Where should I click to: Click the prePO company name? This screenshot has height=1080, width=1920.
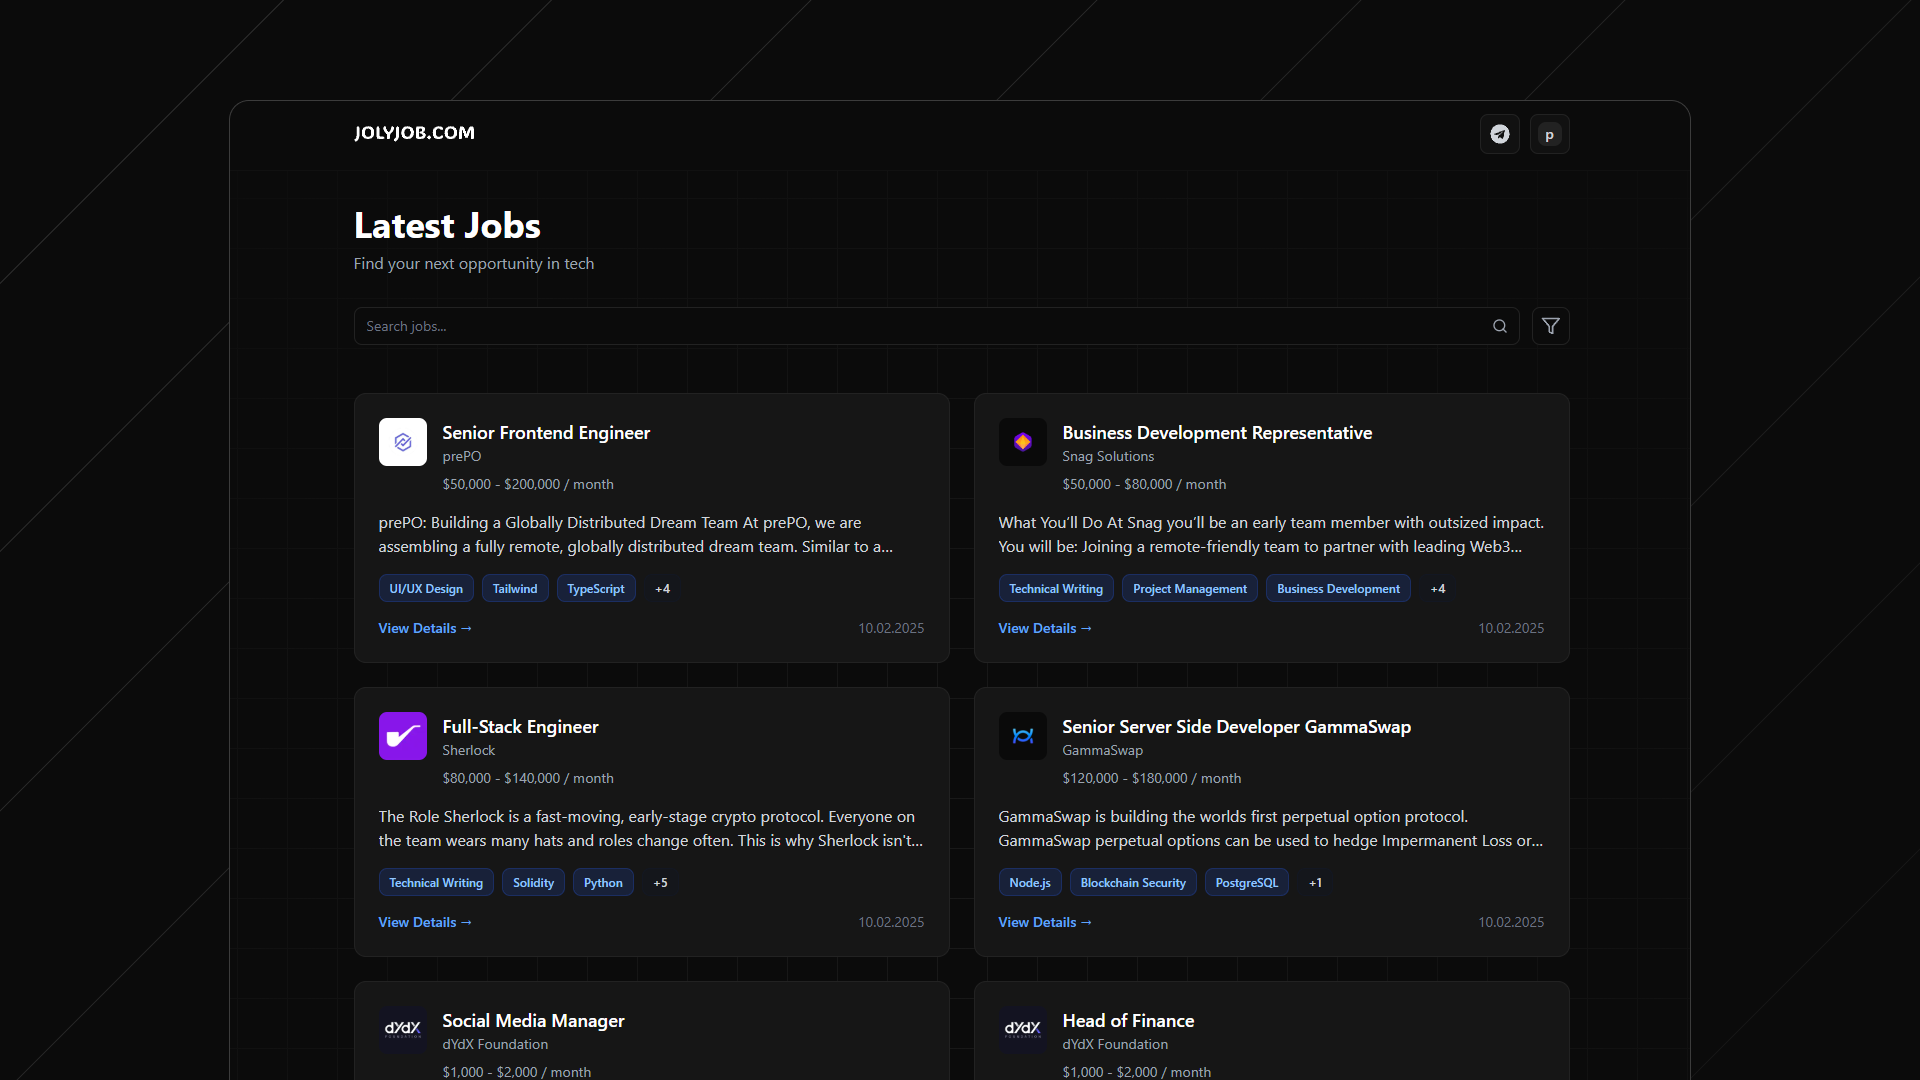click(x=462, y=456)
